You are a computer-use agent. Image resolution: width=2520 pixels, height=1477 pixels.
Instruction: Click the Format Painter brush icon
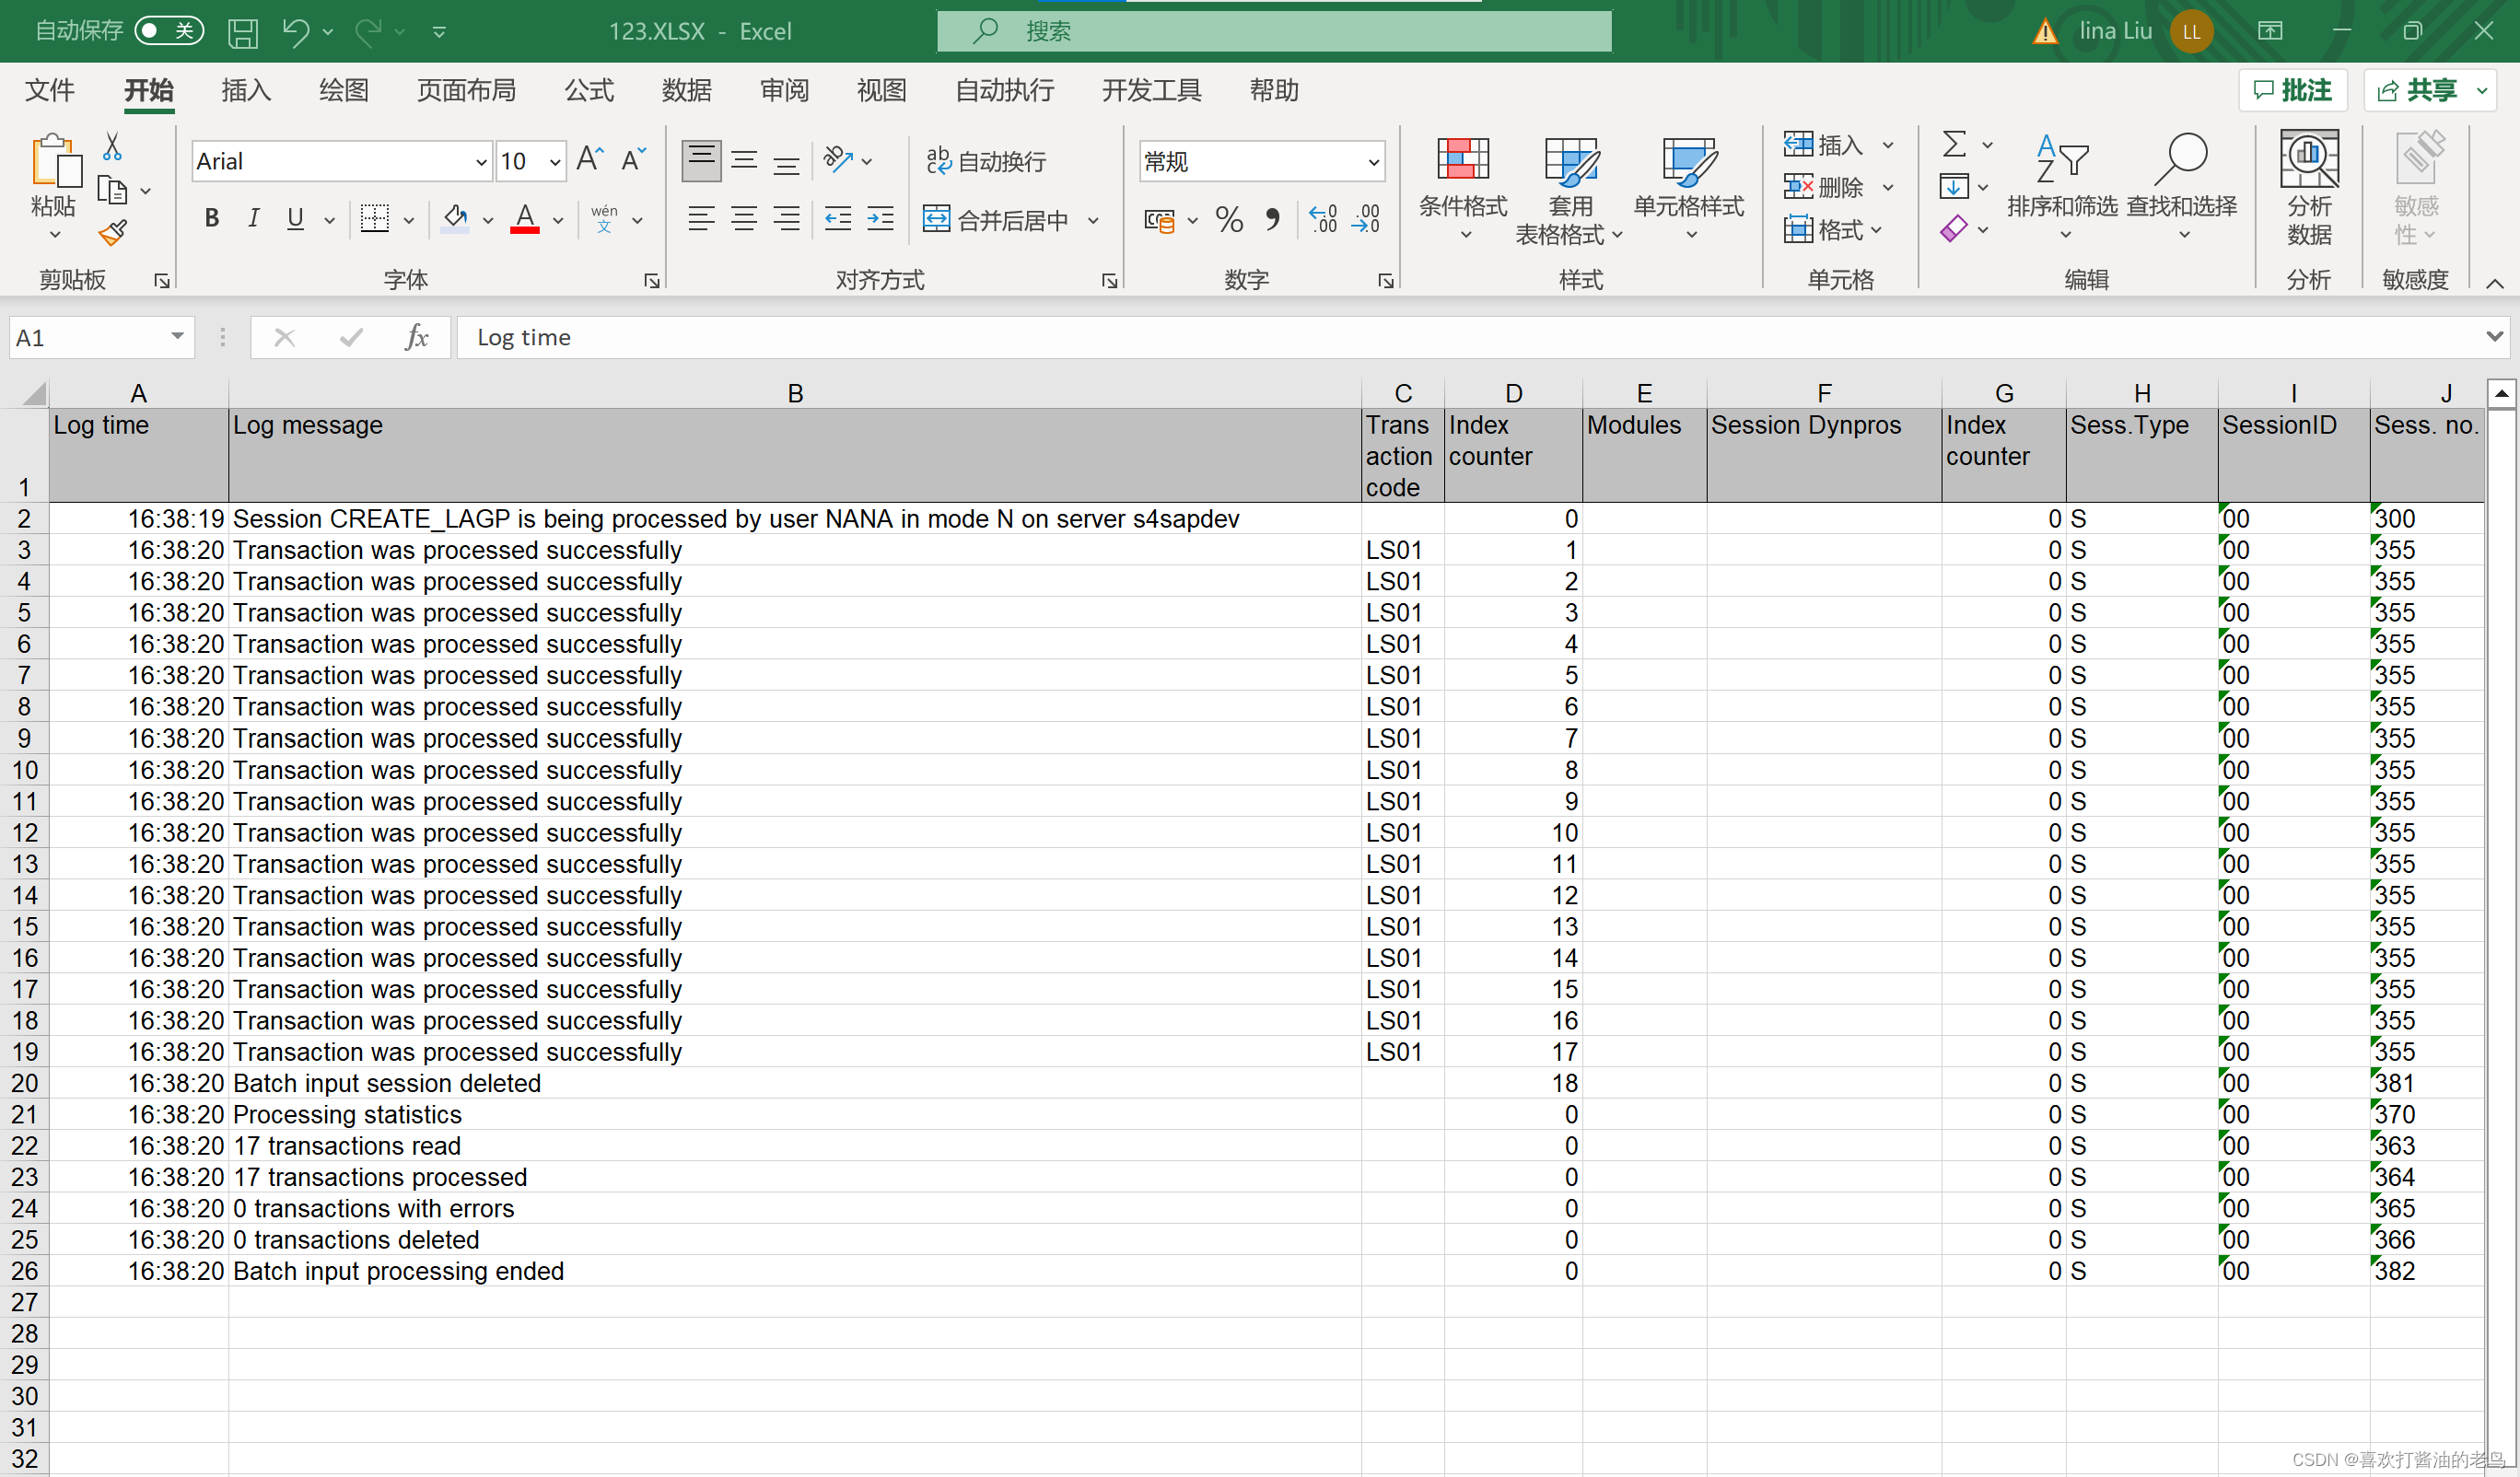[113, 233]
